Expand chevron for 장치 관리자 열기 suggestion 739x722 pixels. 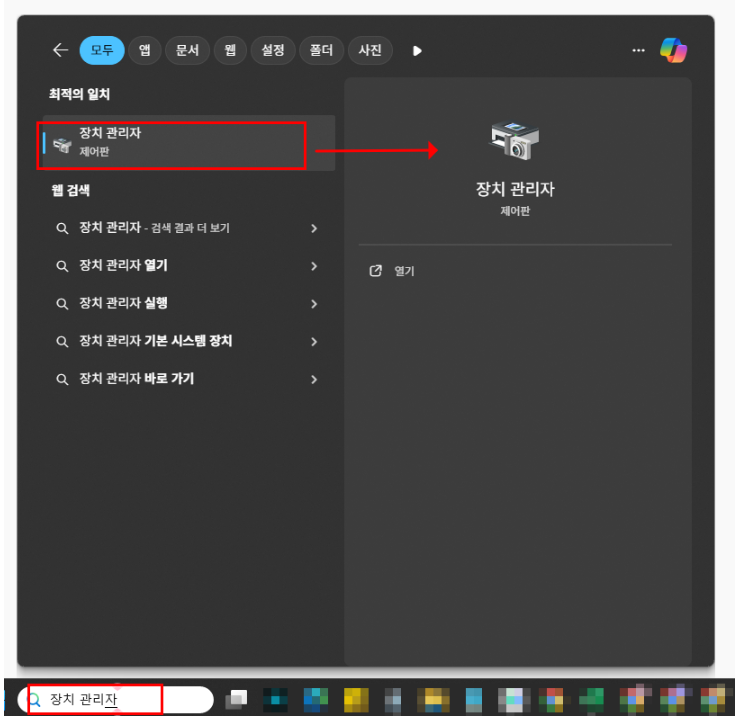pyautogui.click(x=314, y=266)
